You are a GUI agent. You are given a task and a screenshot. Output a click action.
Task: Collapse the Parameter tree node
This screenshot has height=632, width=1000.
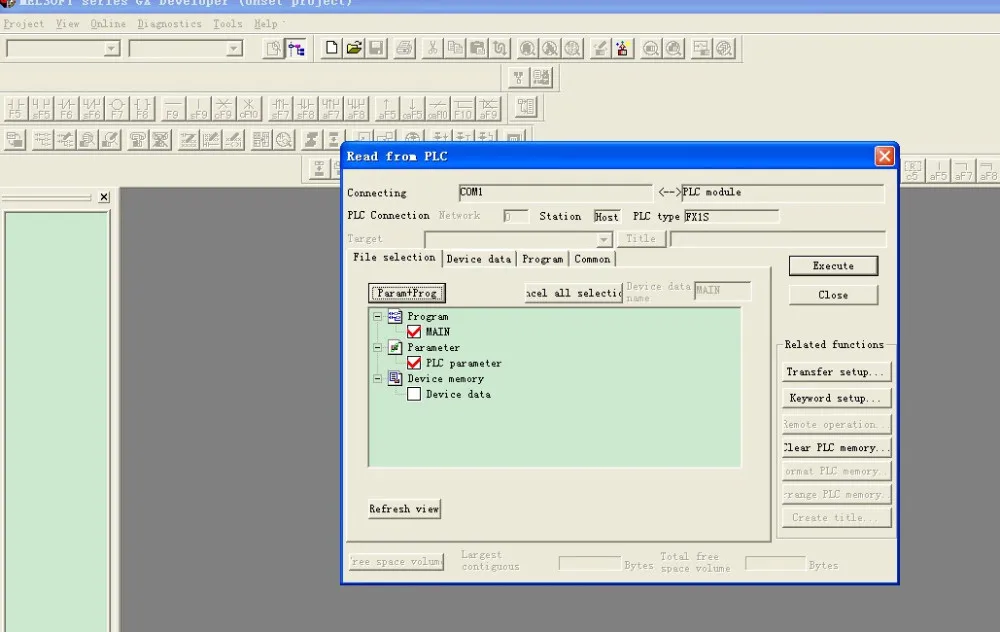pos(378,348)
